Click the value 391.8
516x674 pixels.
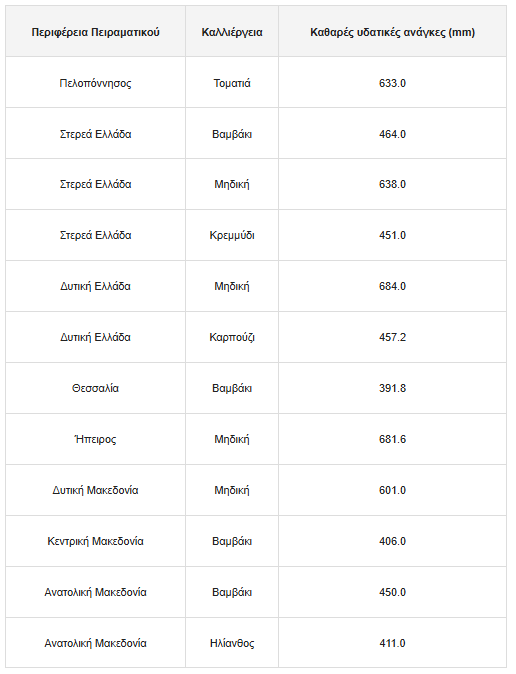(392, 388)
